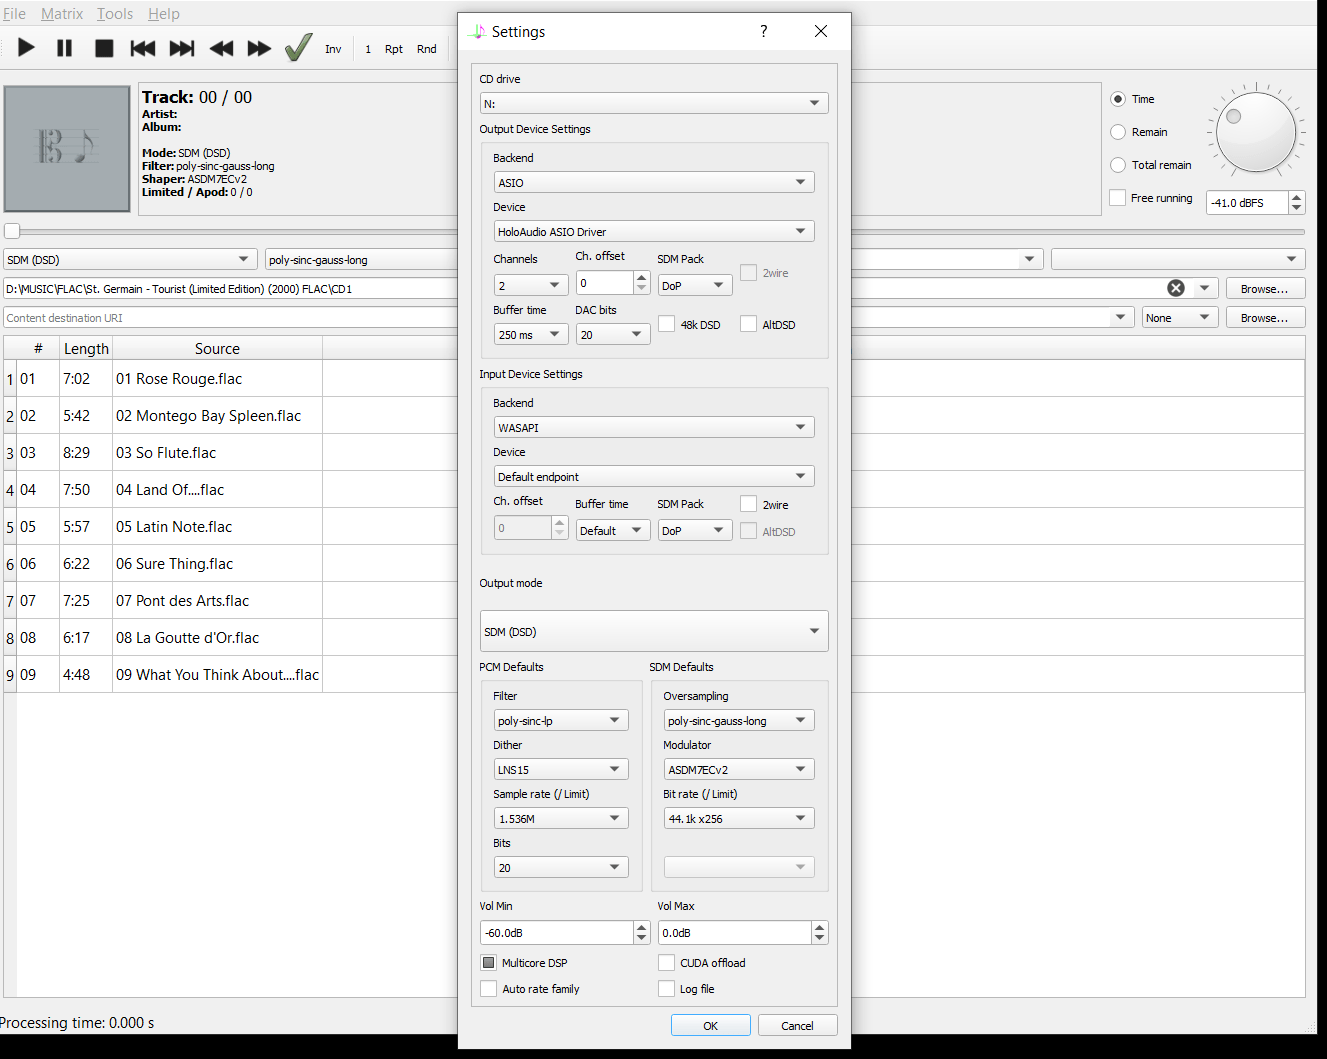This screenshot has width=1327, height=1059.
Task: Enable the Auto rate family checkbox
Action: 488,988
